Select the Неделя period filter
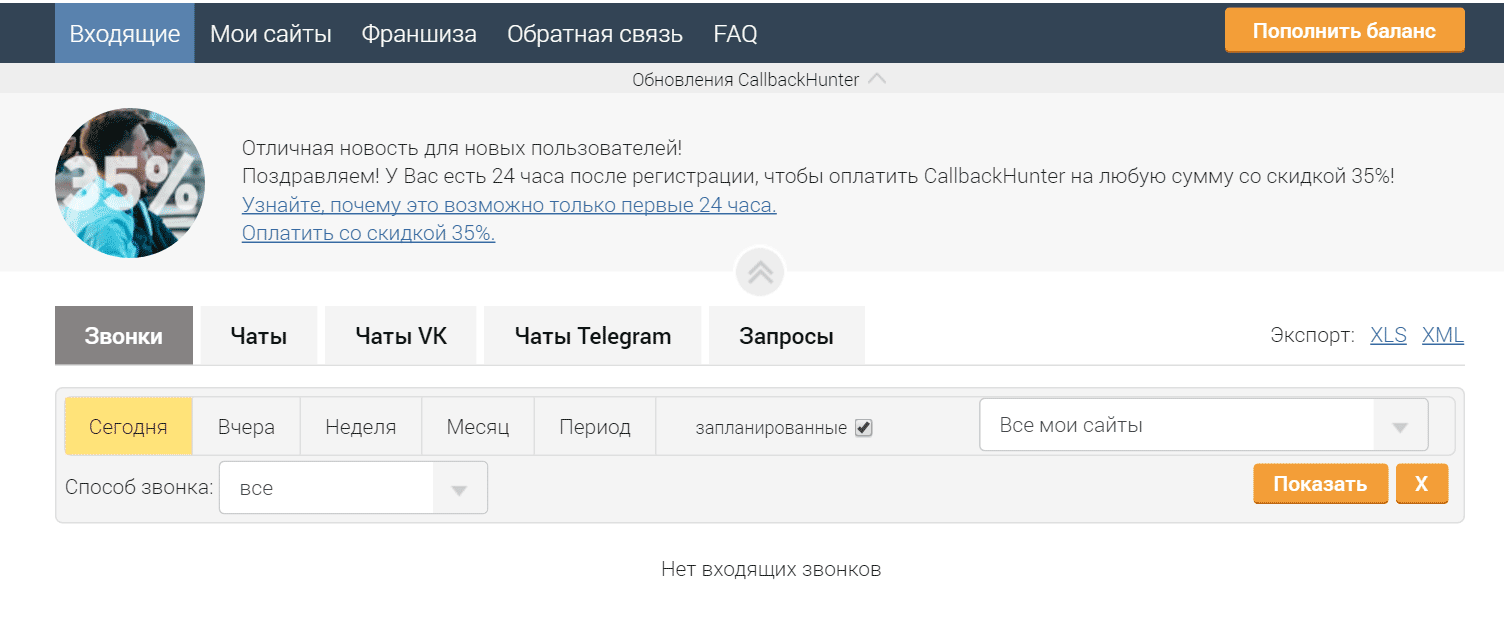Image resolution: width=1504 pixels, height=633 pixels. point(361,427)
